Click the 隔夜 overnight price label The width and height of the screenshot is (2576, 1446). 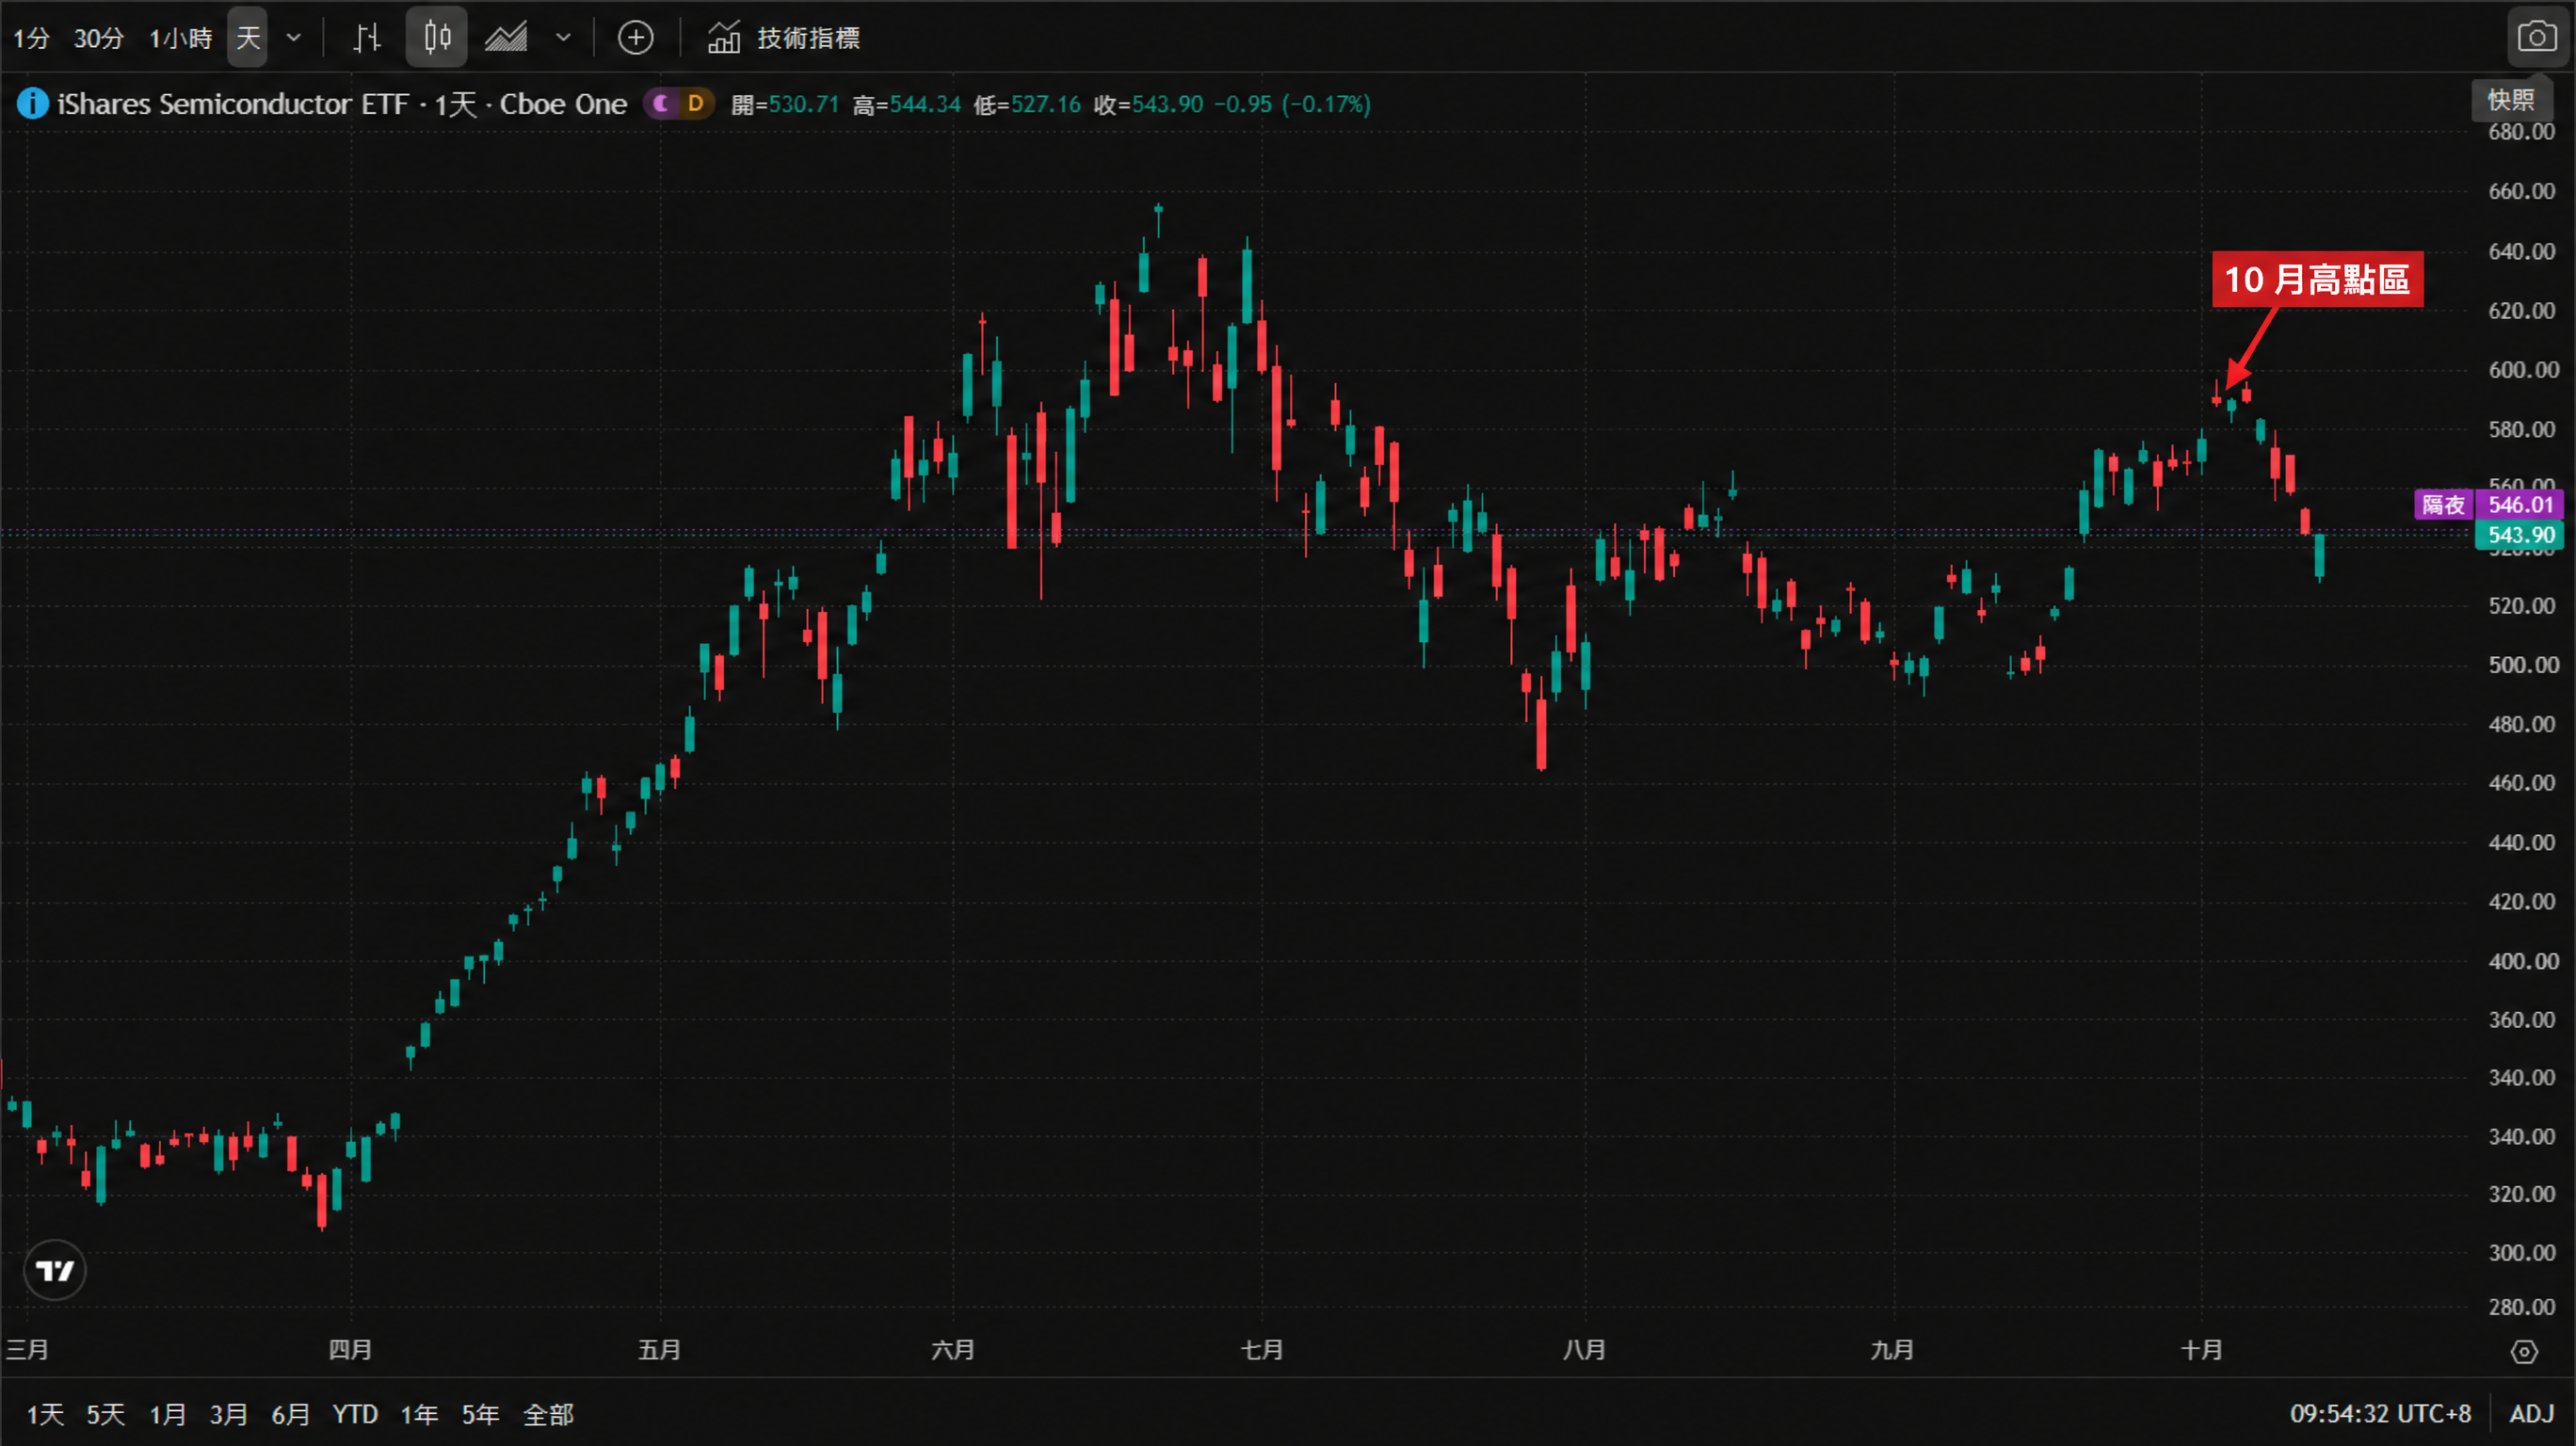pyautogui.click(x=2443, y=505)
